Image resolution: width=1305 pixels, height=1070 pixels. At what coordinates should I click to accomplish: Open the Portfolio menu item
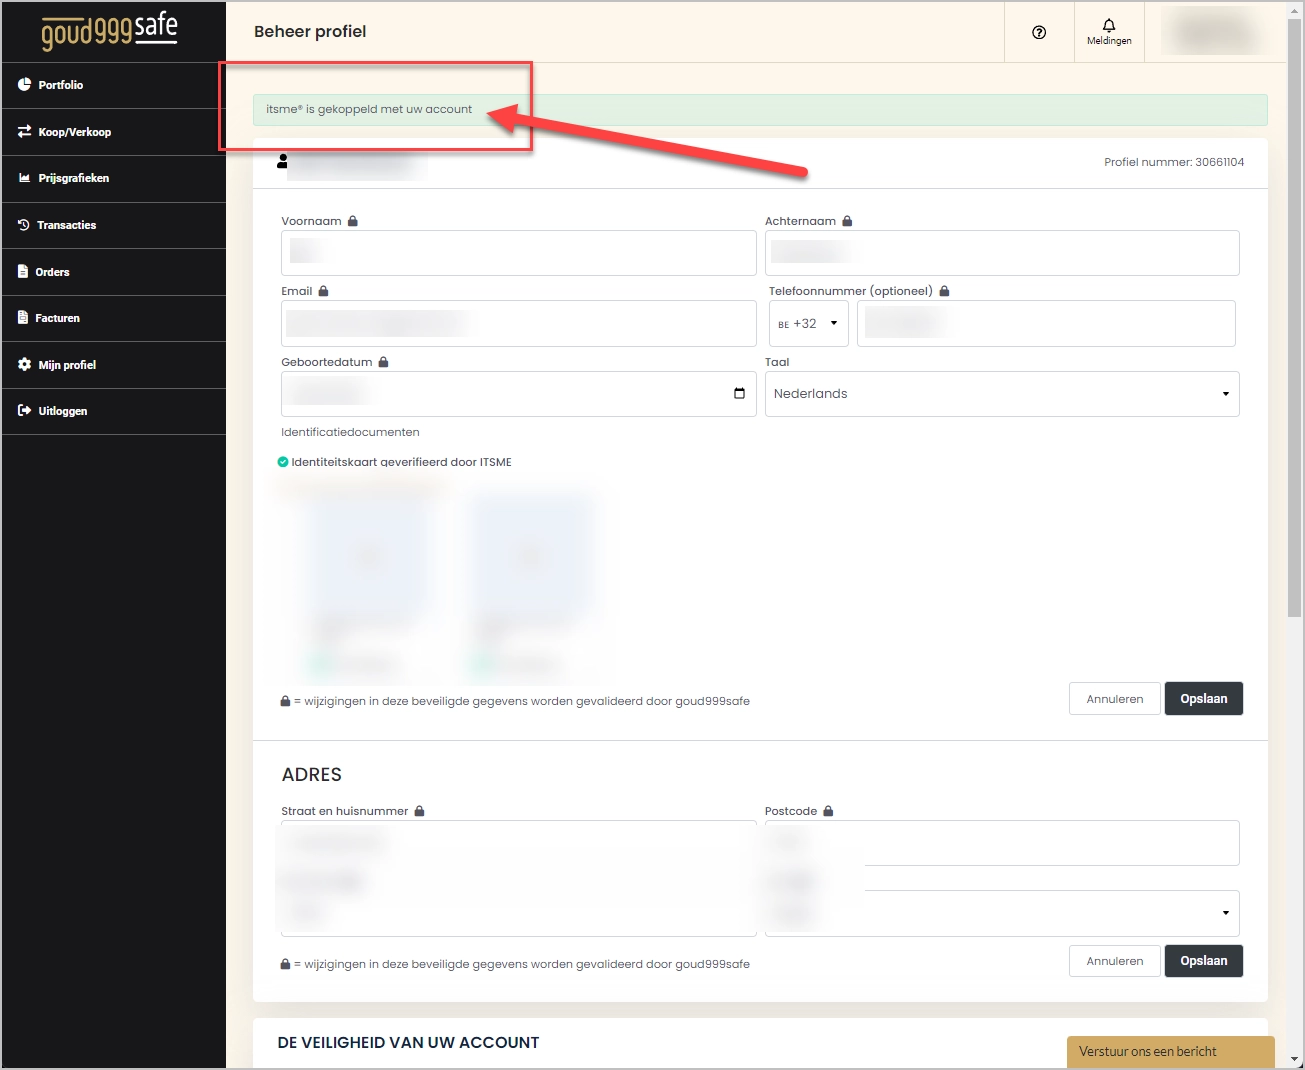click(x=113, y=85)
